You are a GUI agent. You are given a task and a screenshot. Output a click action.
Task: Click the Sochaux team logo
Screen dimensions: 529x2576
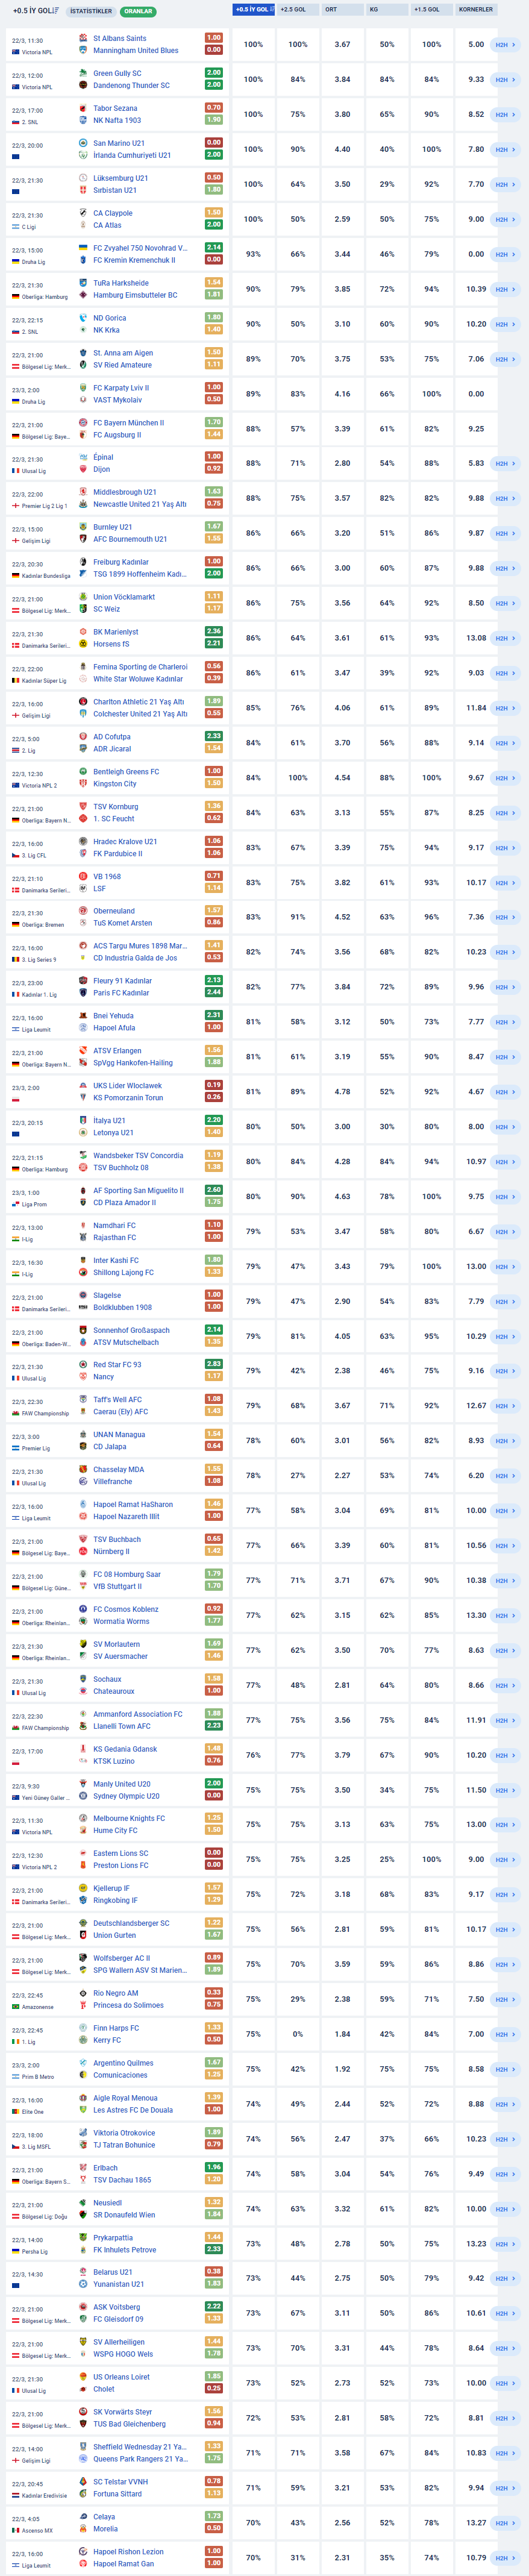tap(83, 1679)
